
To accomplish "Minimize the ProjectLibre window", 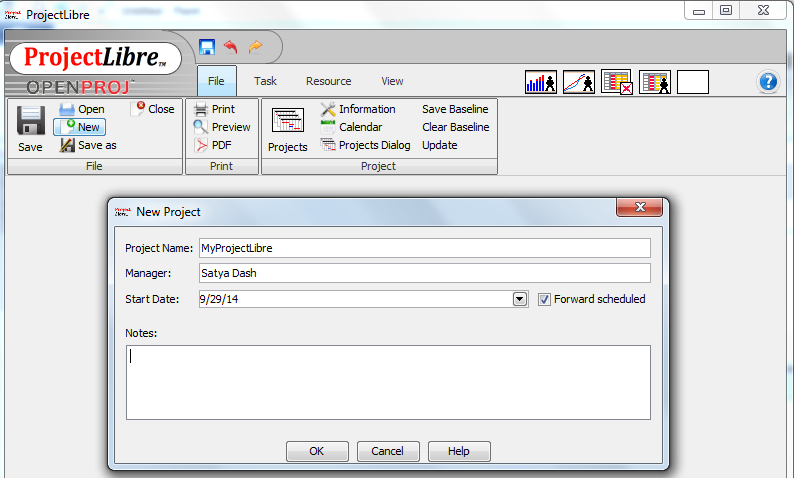I will click(699, 10).
